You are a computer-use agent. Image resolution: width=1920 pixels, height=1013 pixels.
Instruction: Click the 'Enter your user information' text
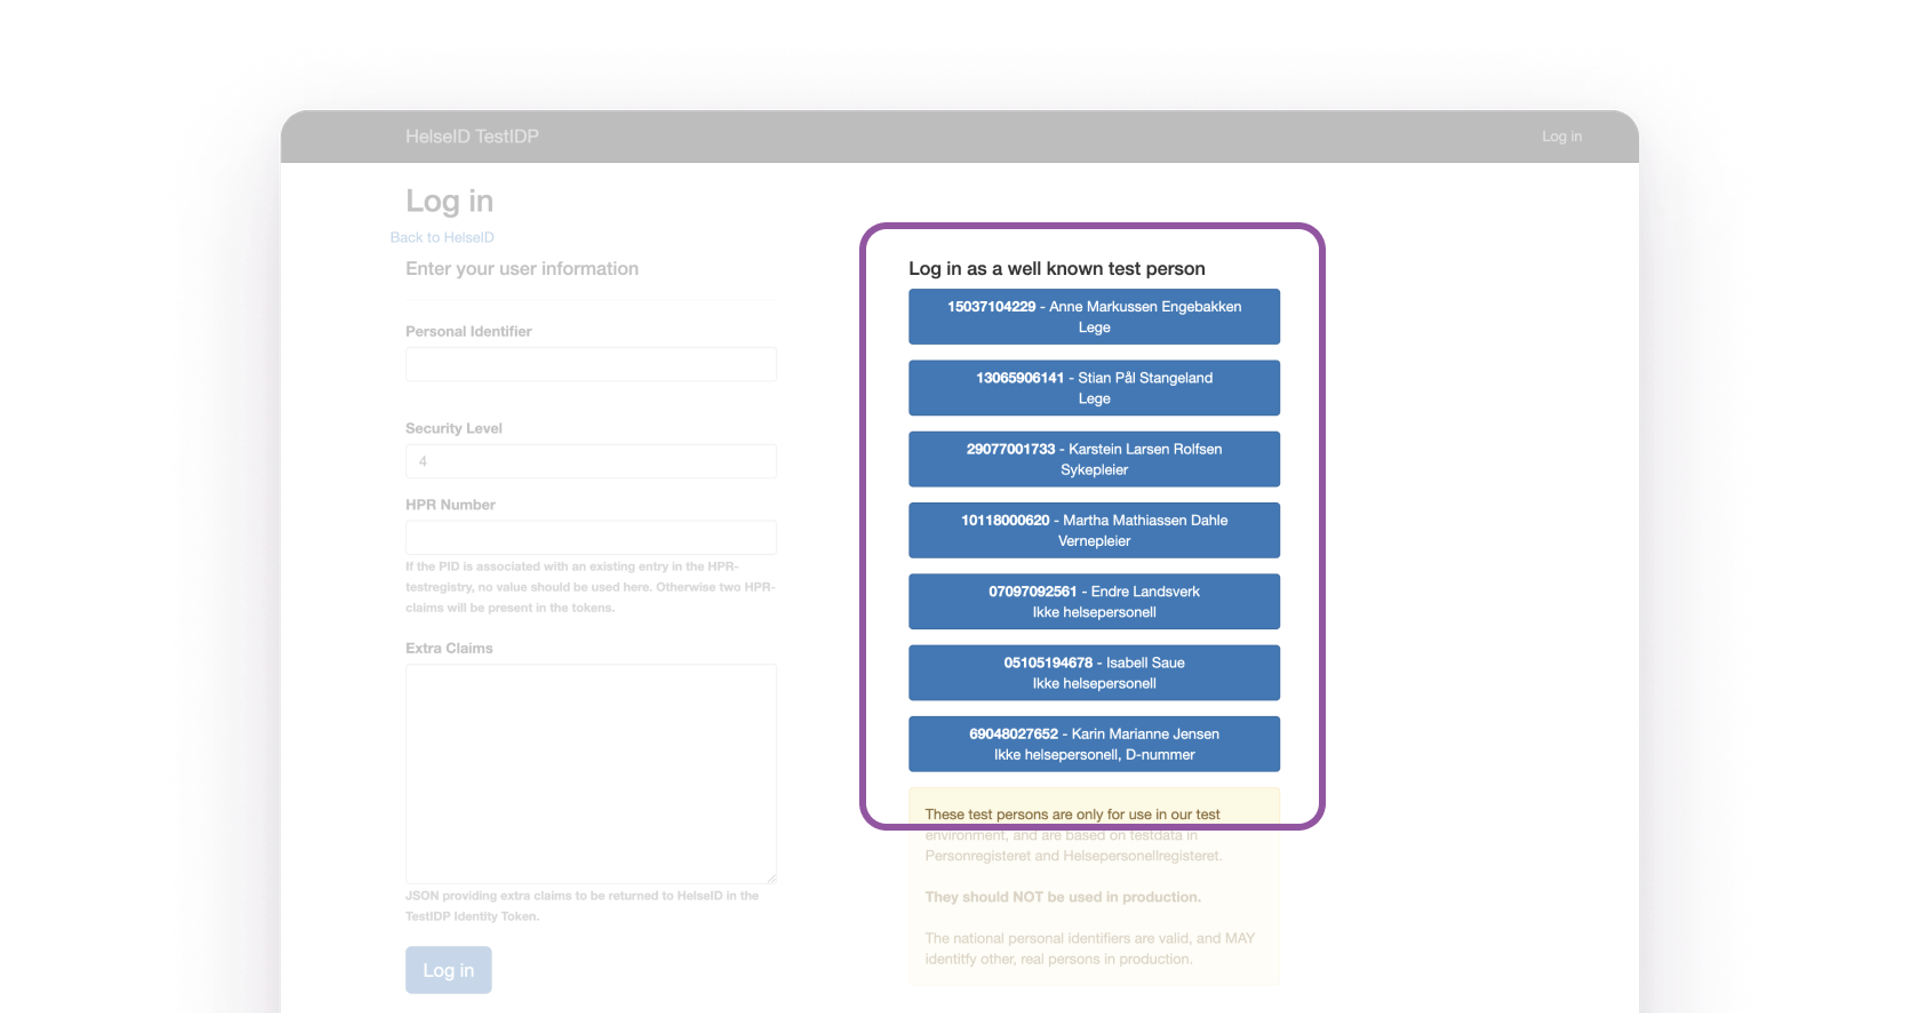522,268
